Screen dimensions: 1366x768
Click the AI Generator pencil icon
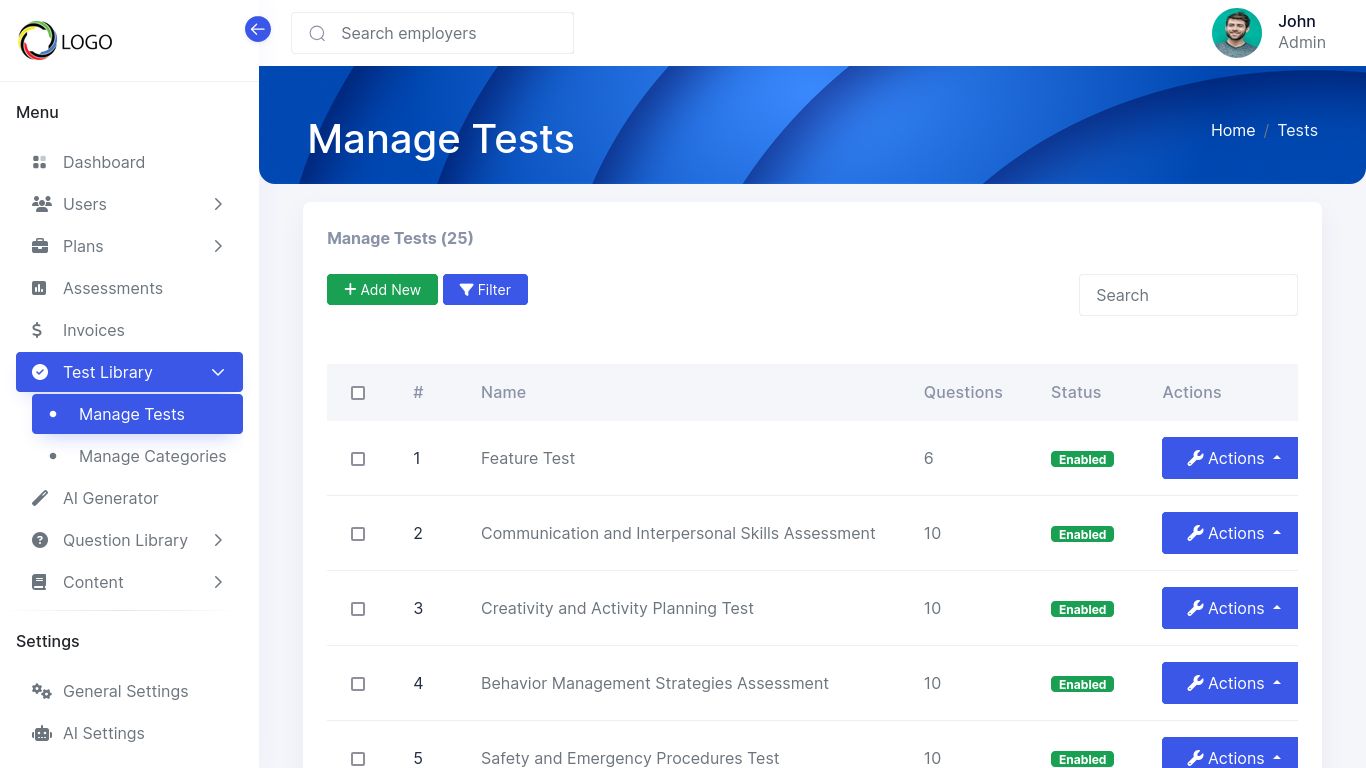(x=40, y=498)
